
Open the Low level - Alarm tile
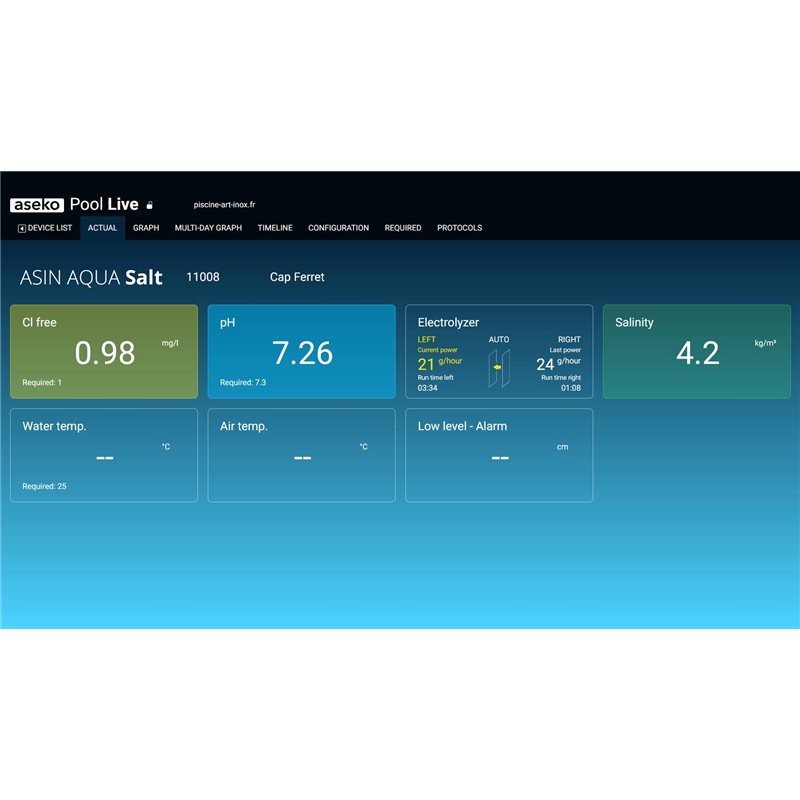click(x=498, y=455)
